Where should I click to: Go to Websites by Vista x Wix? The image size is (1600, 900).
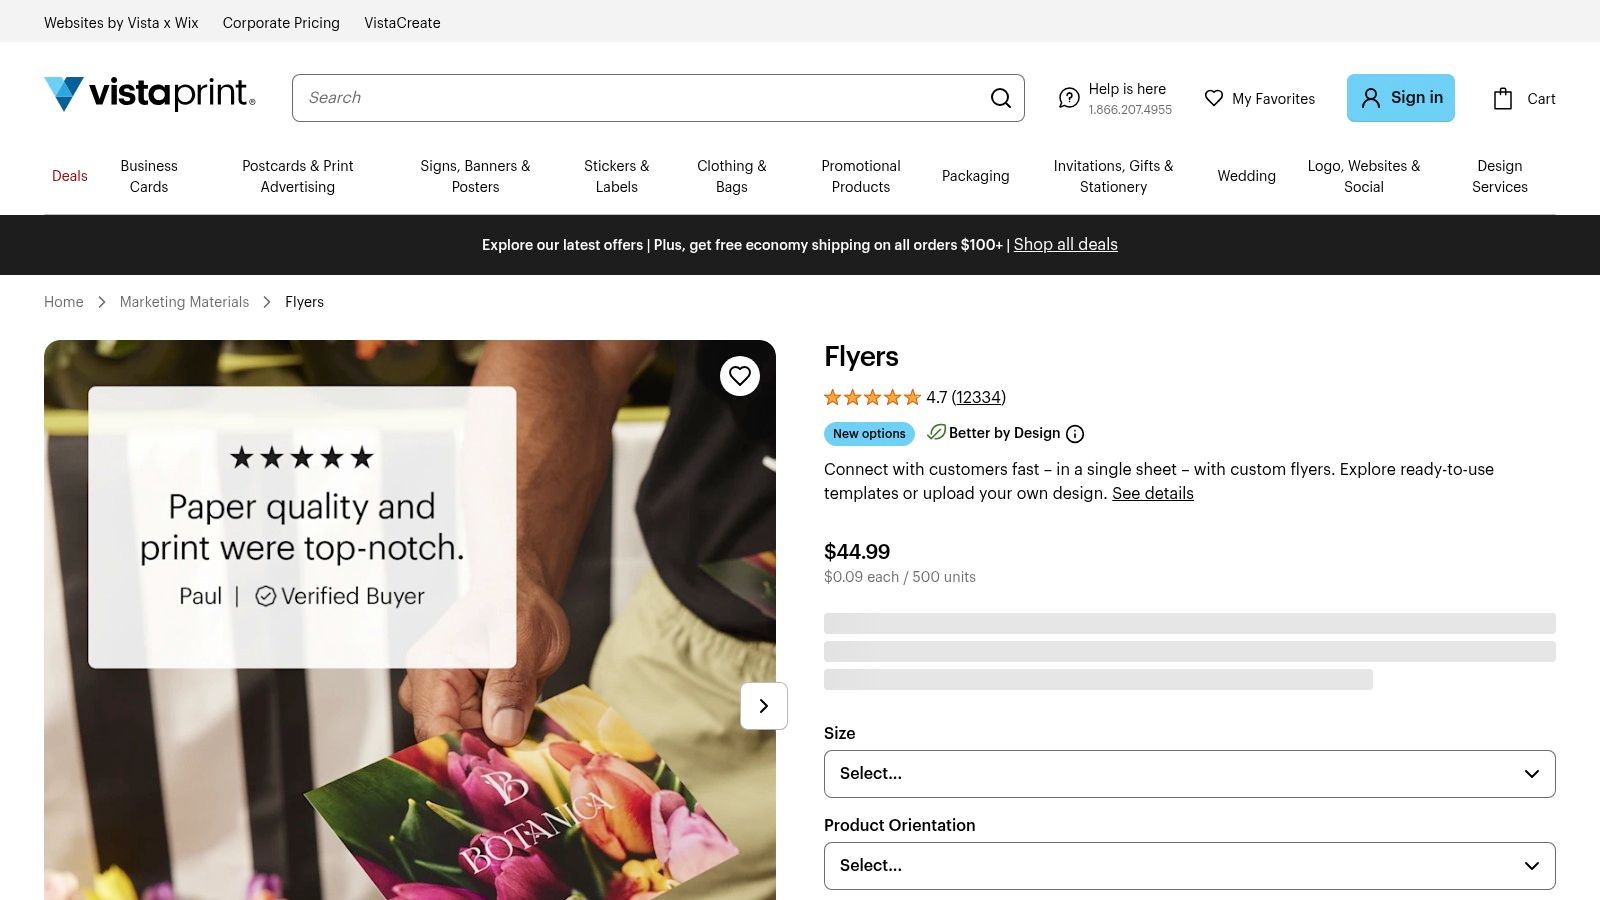(x=121, y=23)
